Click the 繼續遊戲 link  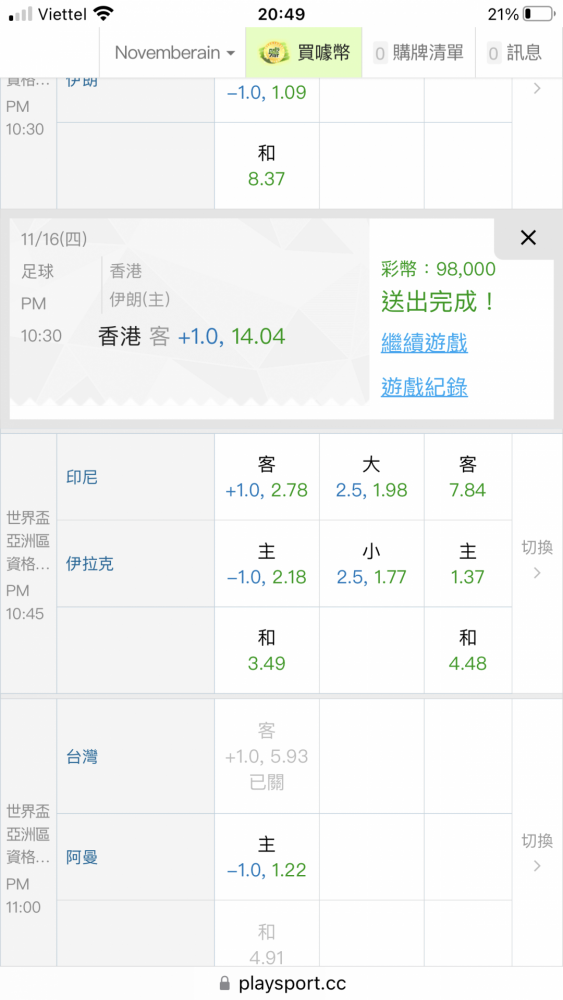(x=424, y=343)
